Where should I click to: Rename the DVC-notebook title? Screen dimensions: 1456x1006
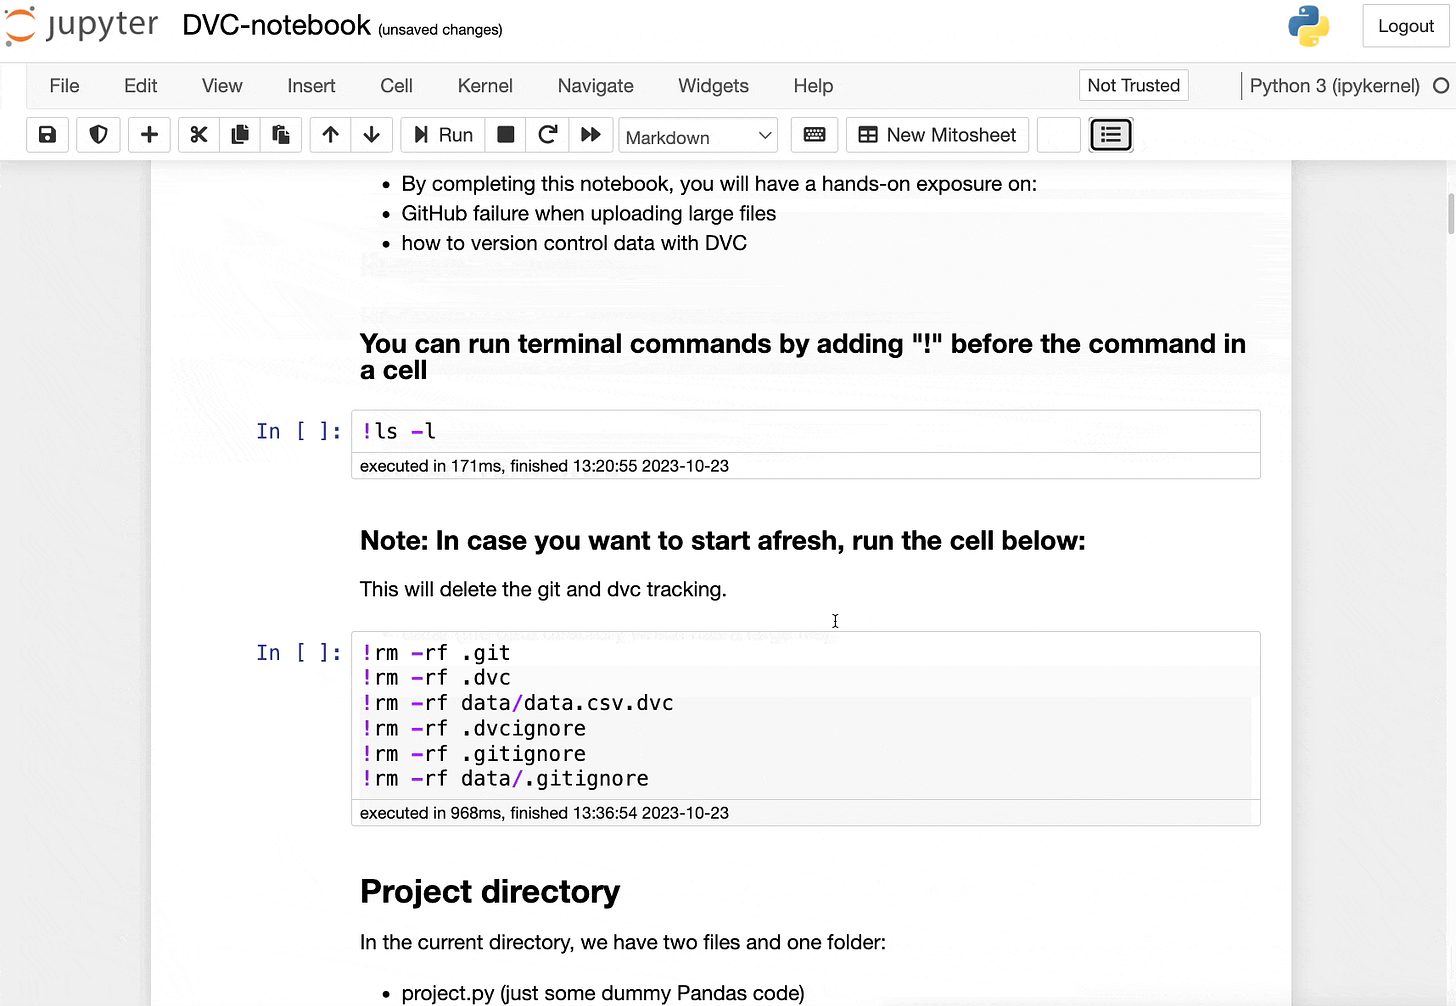(x=276, y=26)
